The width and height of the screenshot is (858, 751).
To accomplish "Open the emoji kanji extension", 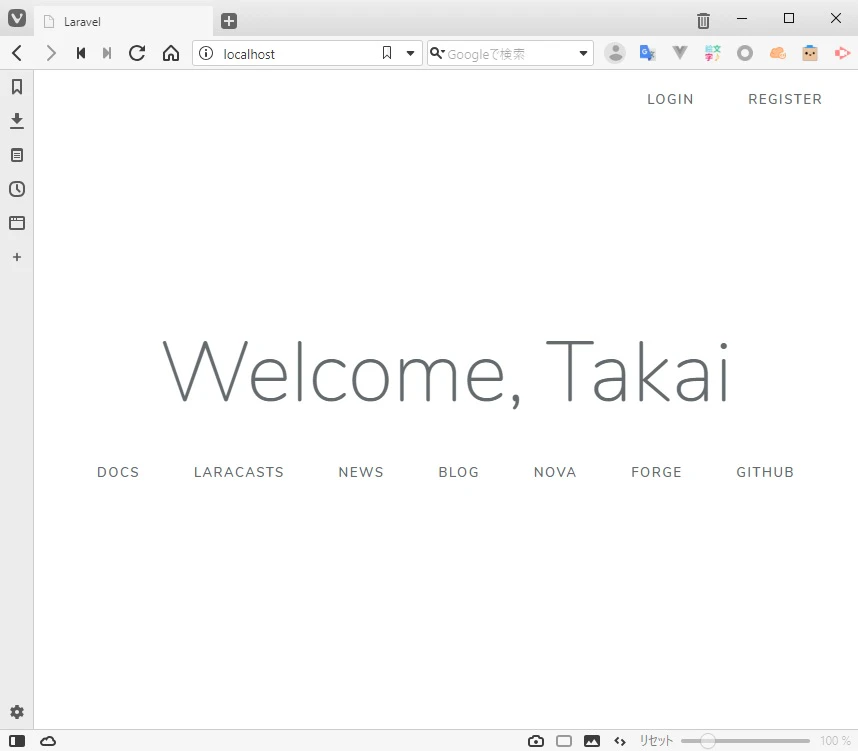I will [x=712, y=53].
